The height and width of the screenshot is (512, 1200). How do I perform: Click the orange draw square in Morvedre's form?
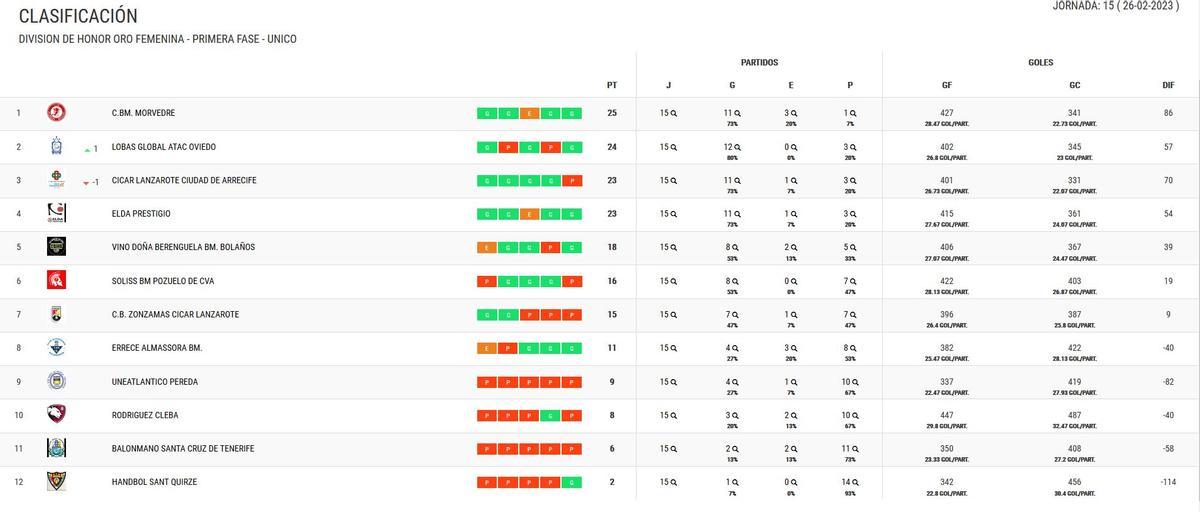pyautogui.click(x=529, y=114)
